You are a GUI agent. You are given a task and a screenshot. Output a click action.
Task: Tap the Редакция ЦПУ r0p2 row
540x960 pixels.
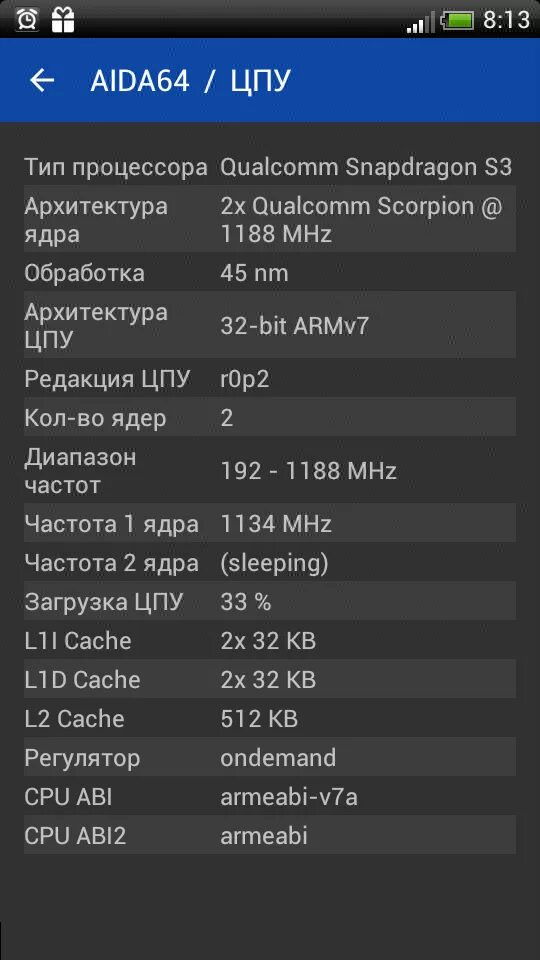269,378
